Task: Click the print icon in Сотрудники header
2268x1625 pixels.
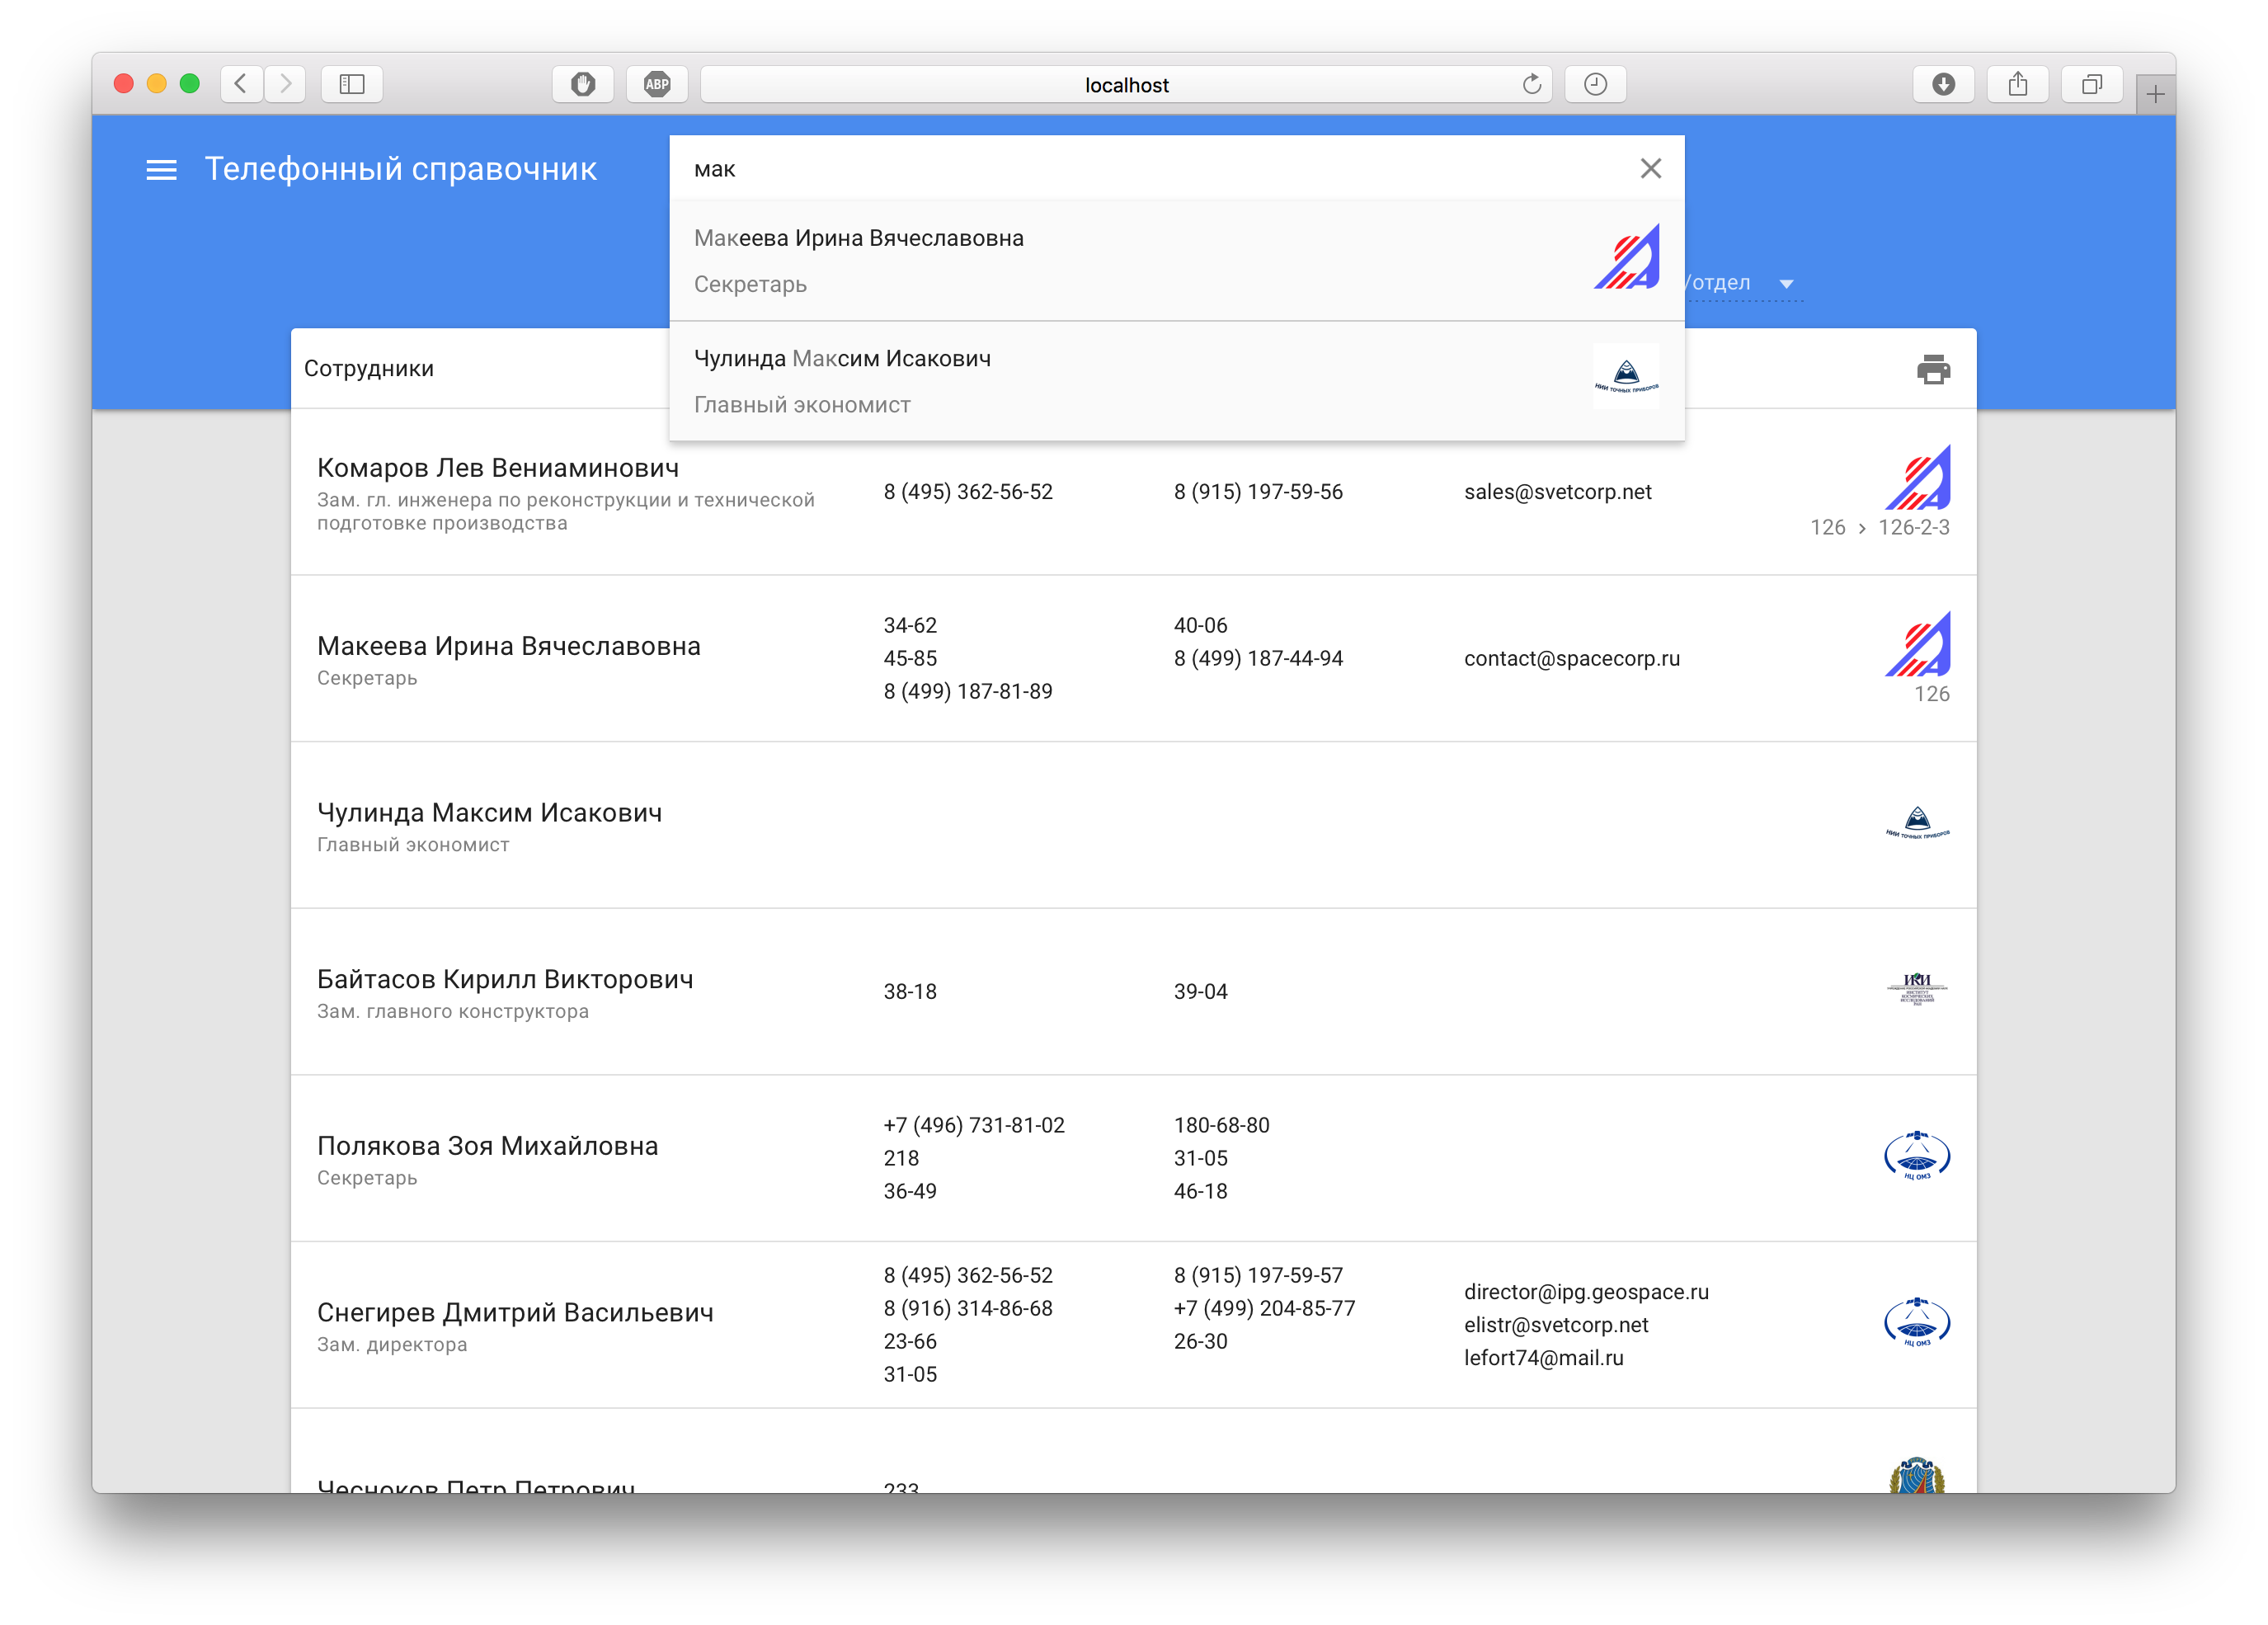Action: tap(1932, 369)
